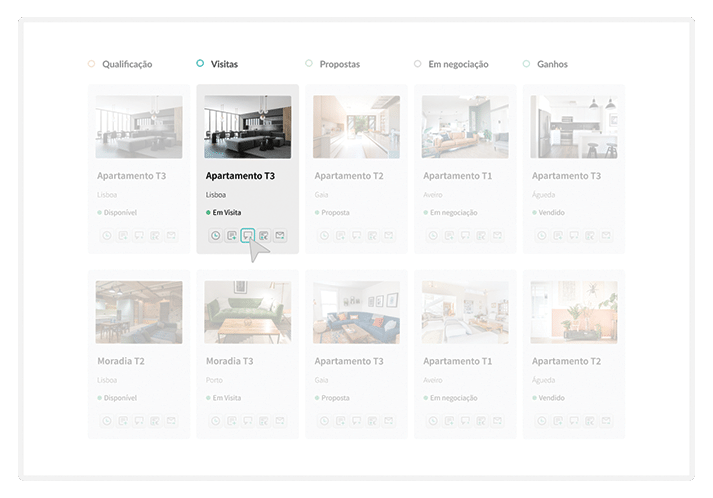Switch to the Visitas stage tab

[224, 64]
